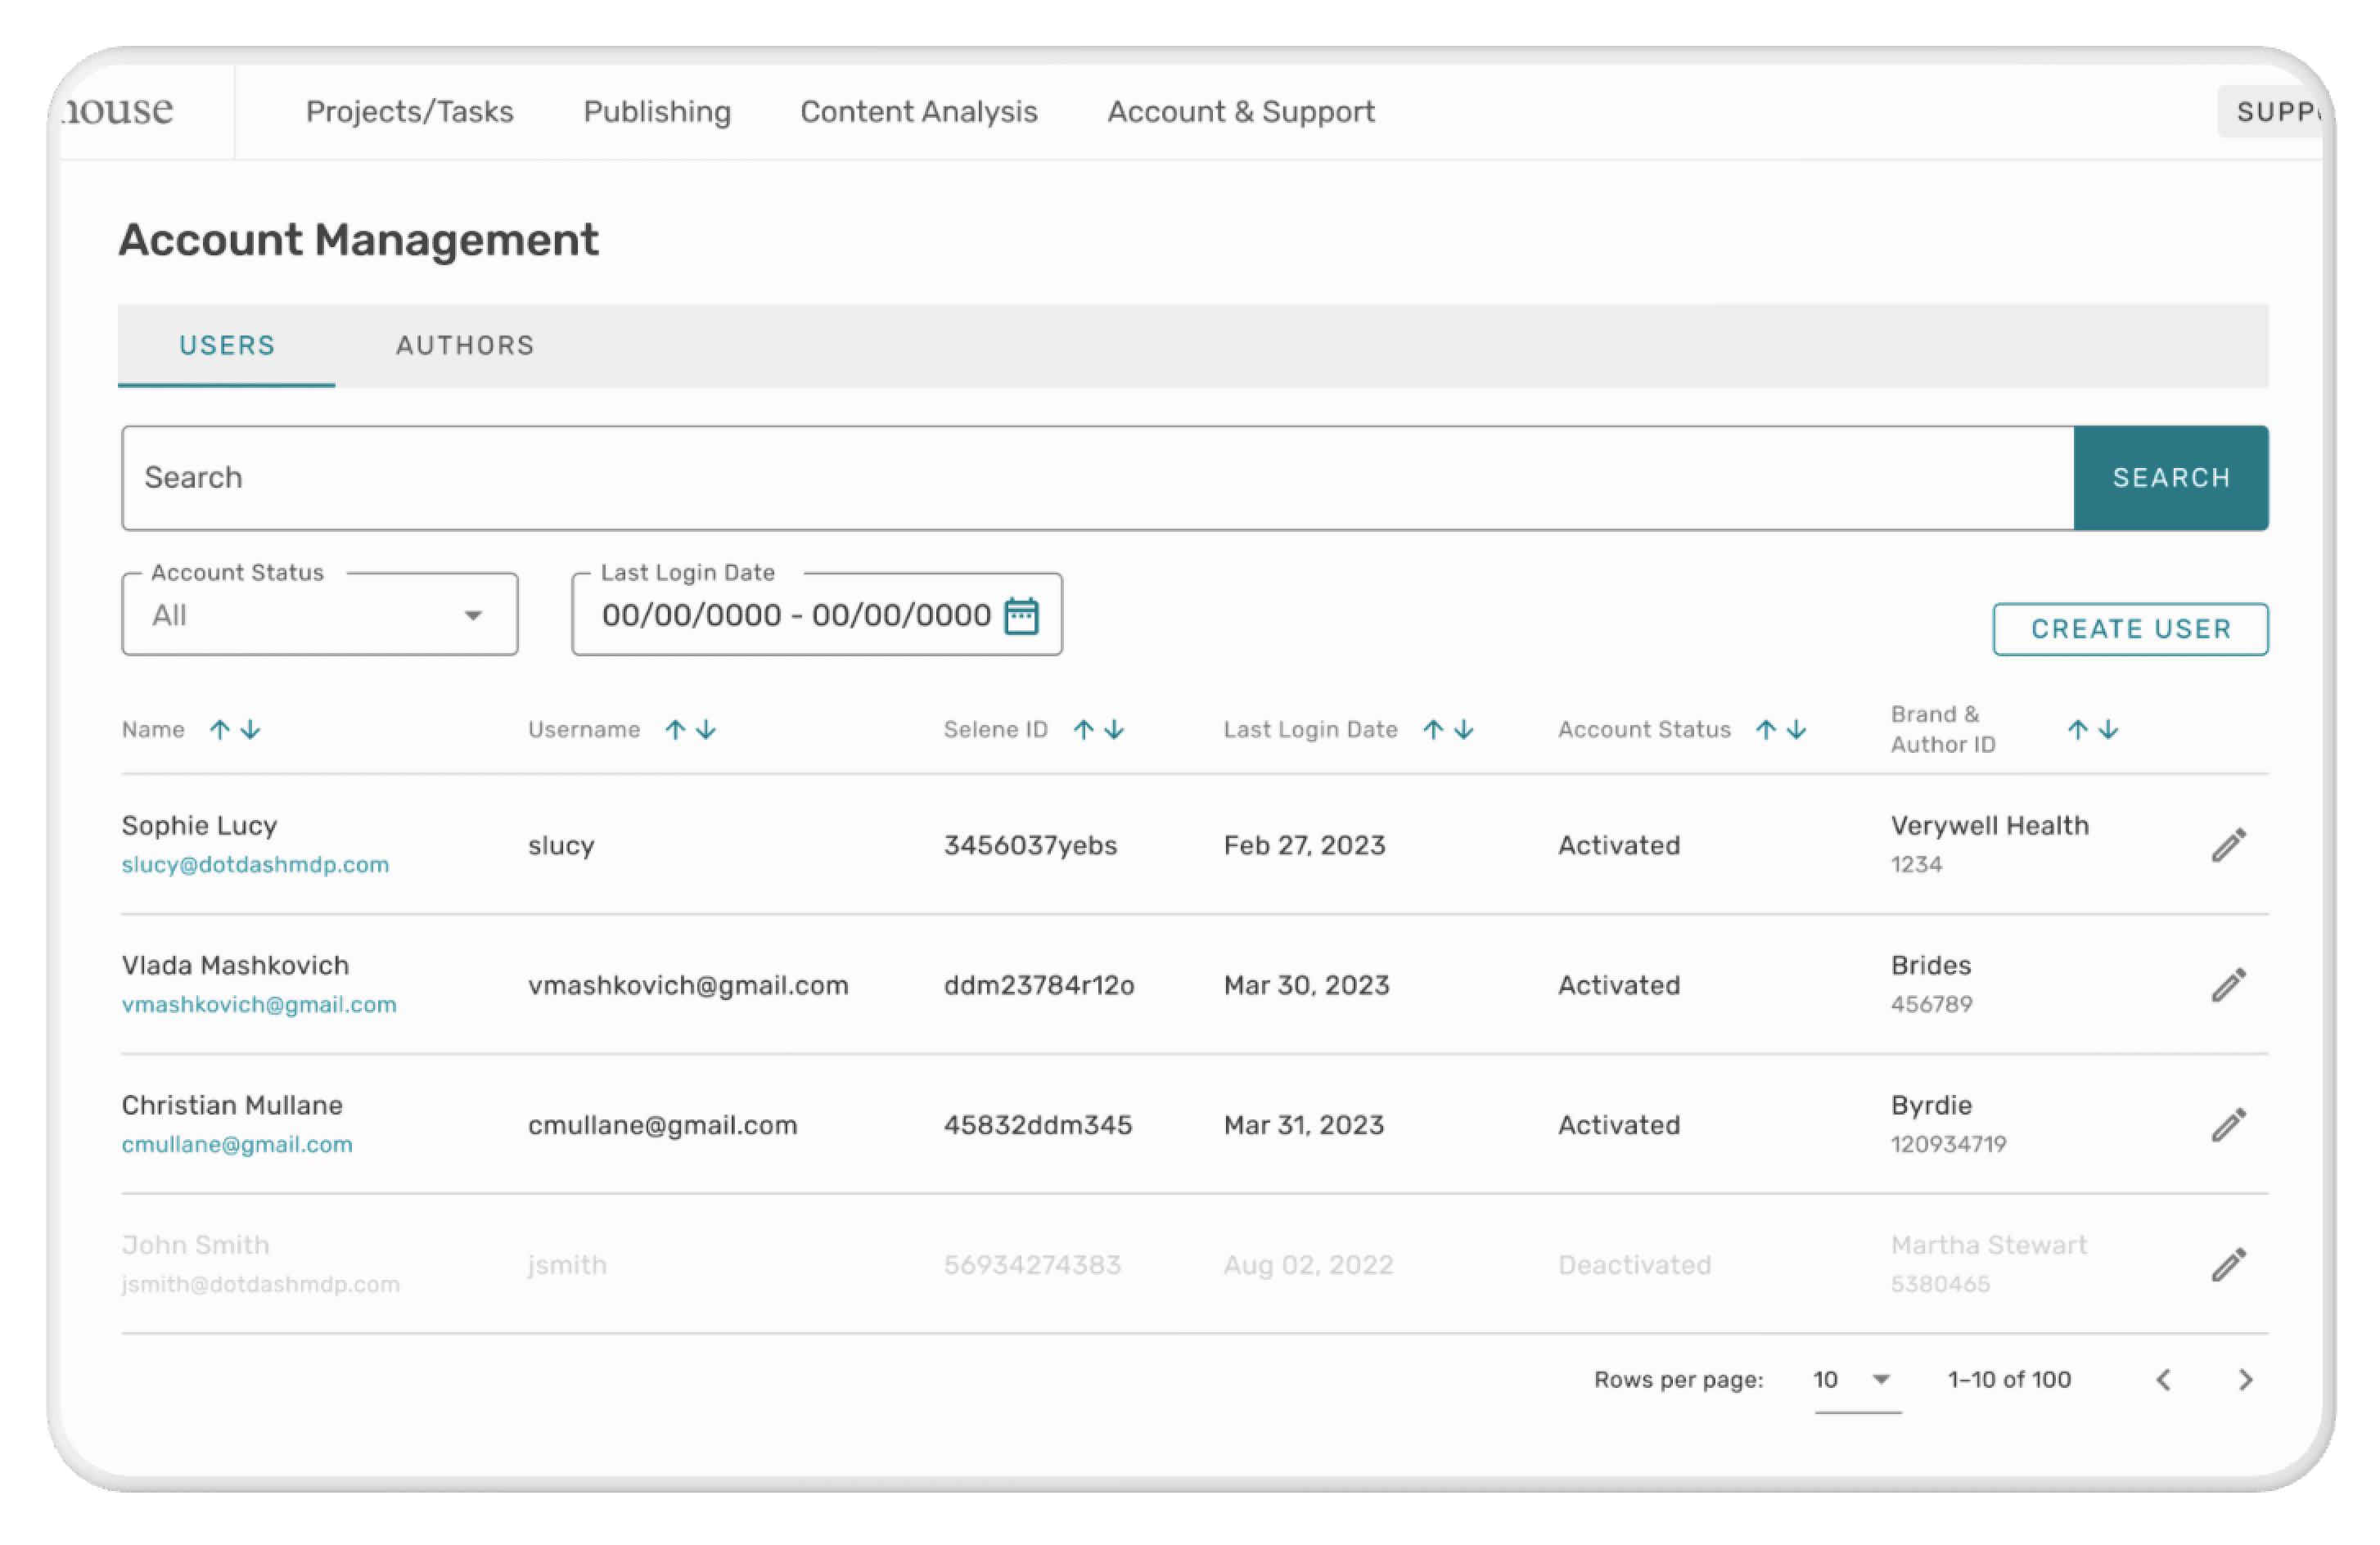Screen dimensions: 2380x1545
Task: Open slucy@dotdashmdp.com email link
Action: [255, 865]
